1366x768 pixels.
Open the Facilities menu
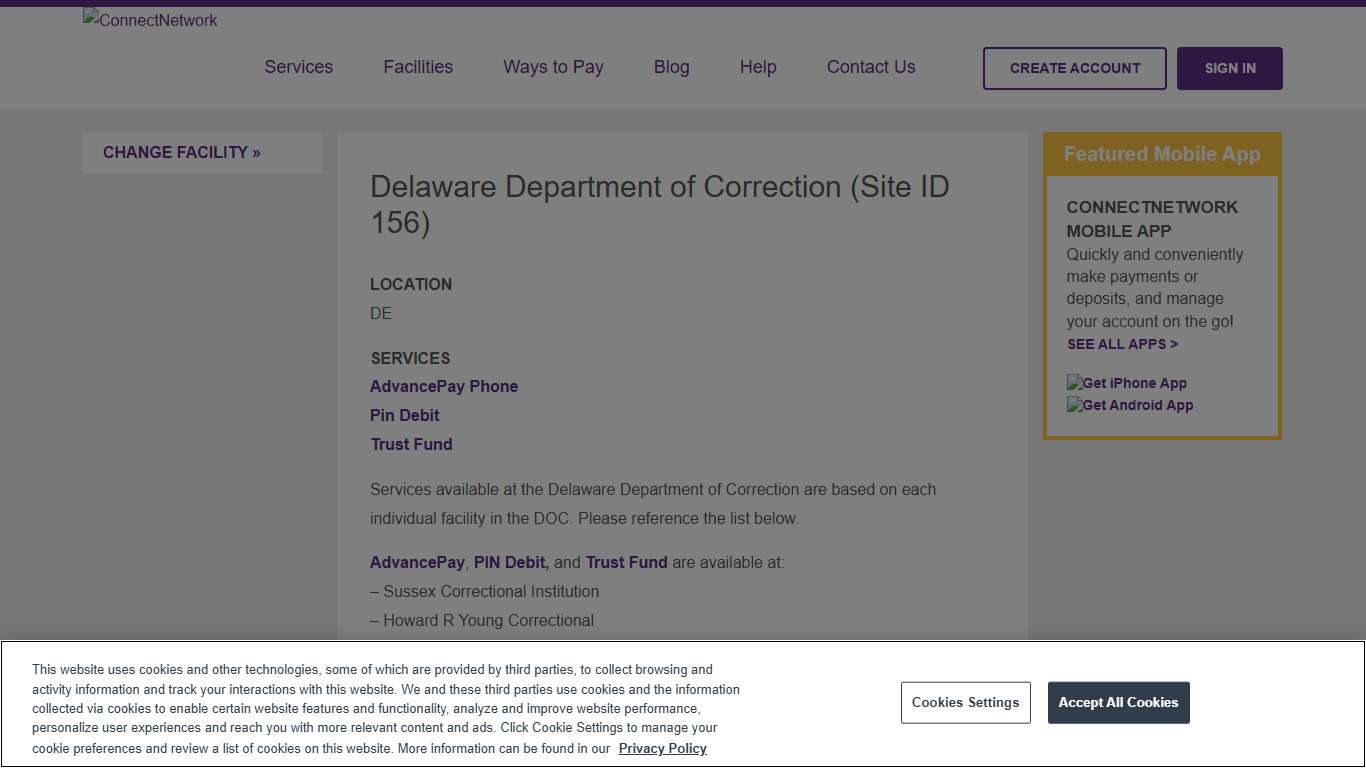417,67
